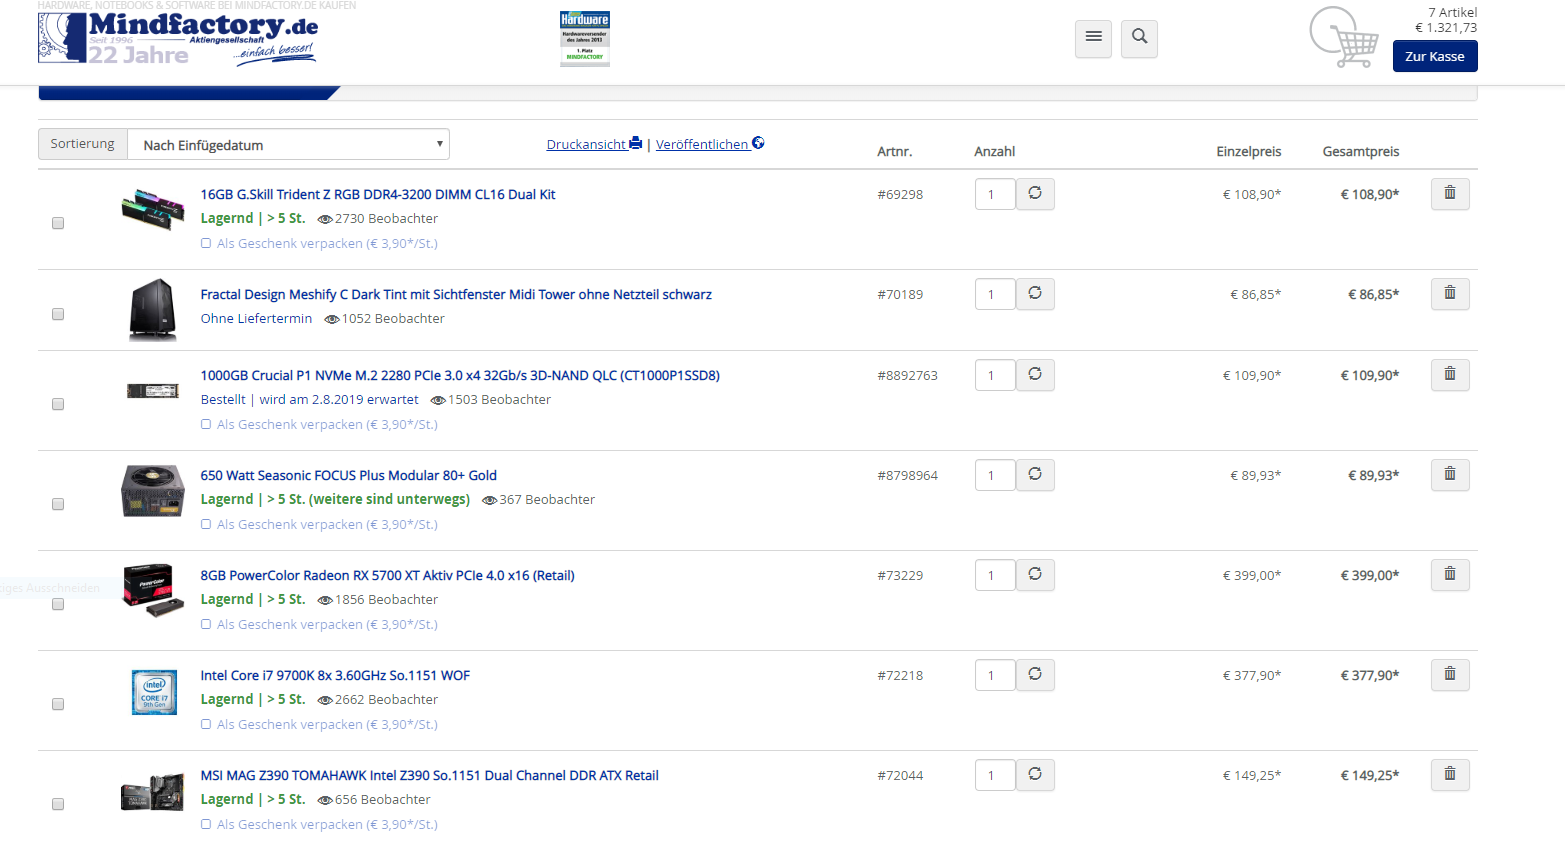Open the Hardware award badge image
This screenshot has height=847, width=1565.
point(585,38)
